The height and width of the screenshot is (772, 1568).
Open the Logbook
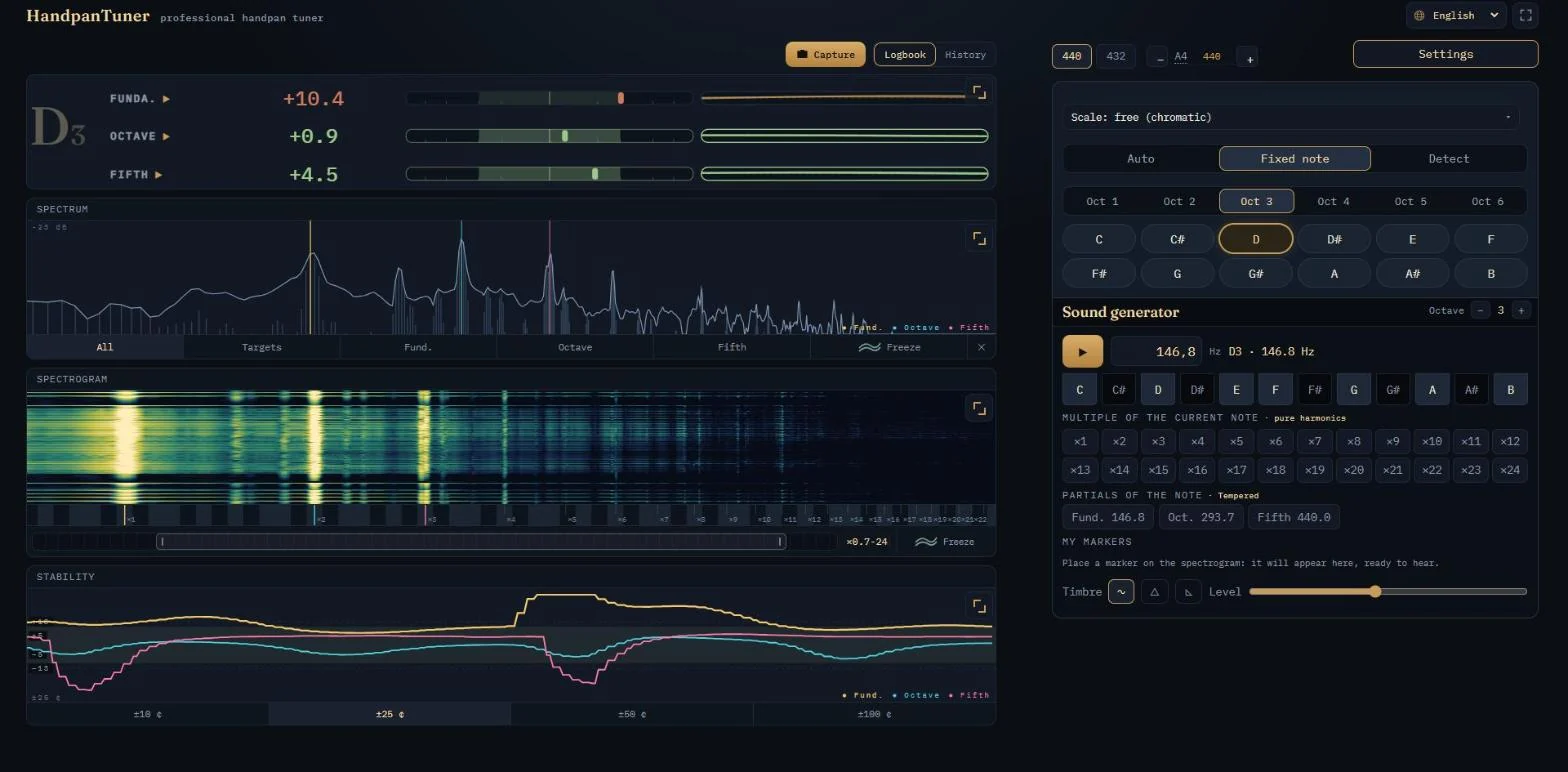coord(904,54)
